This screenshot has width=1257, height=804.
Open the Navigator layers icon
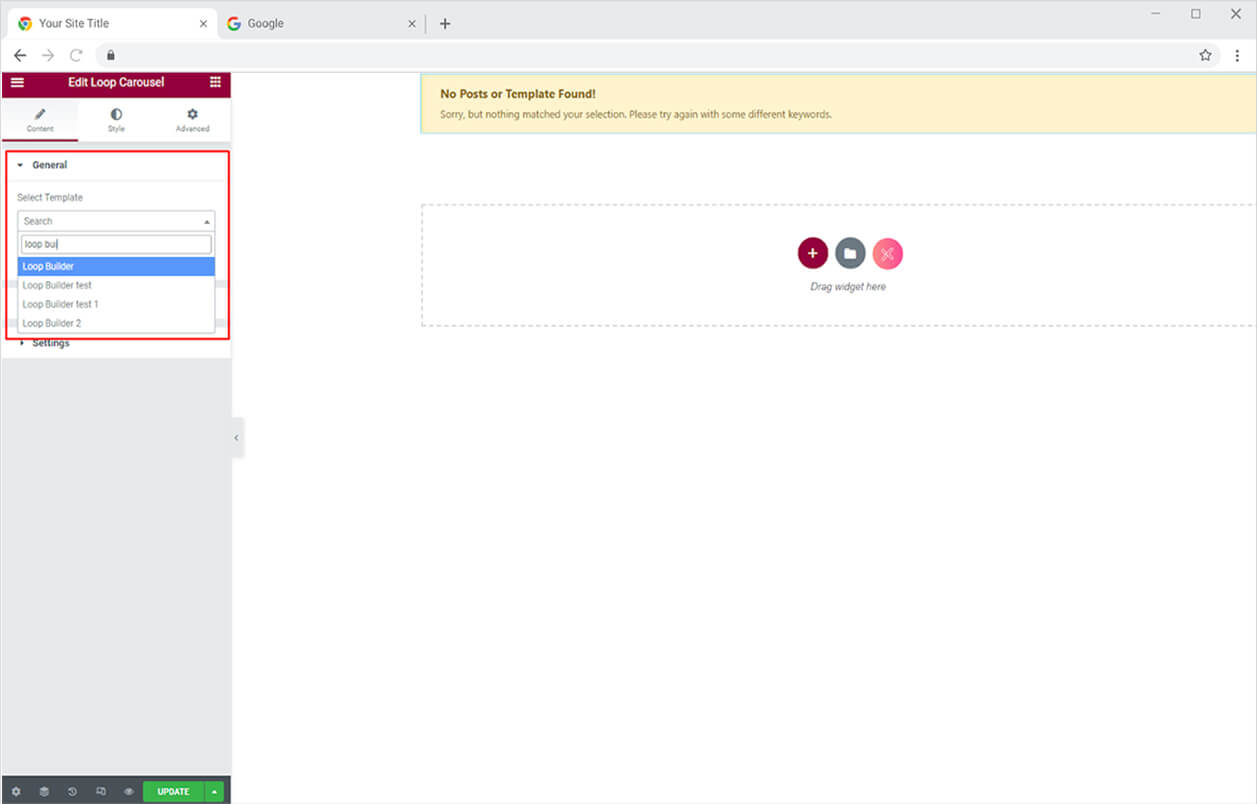(x=44, y=791)
